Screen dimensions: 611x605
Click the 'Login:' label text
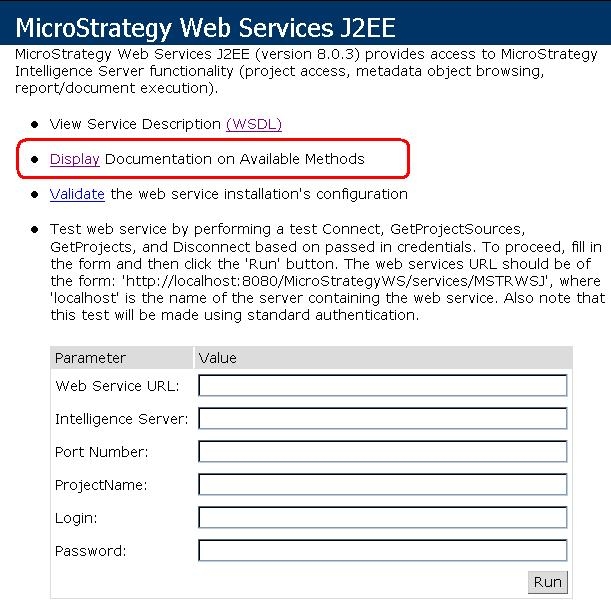click(x=76, y=518)
